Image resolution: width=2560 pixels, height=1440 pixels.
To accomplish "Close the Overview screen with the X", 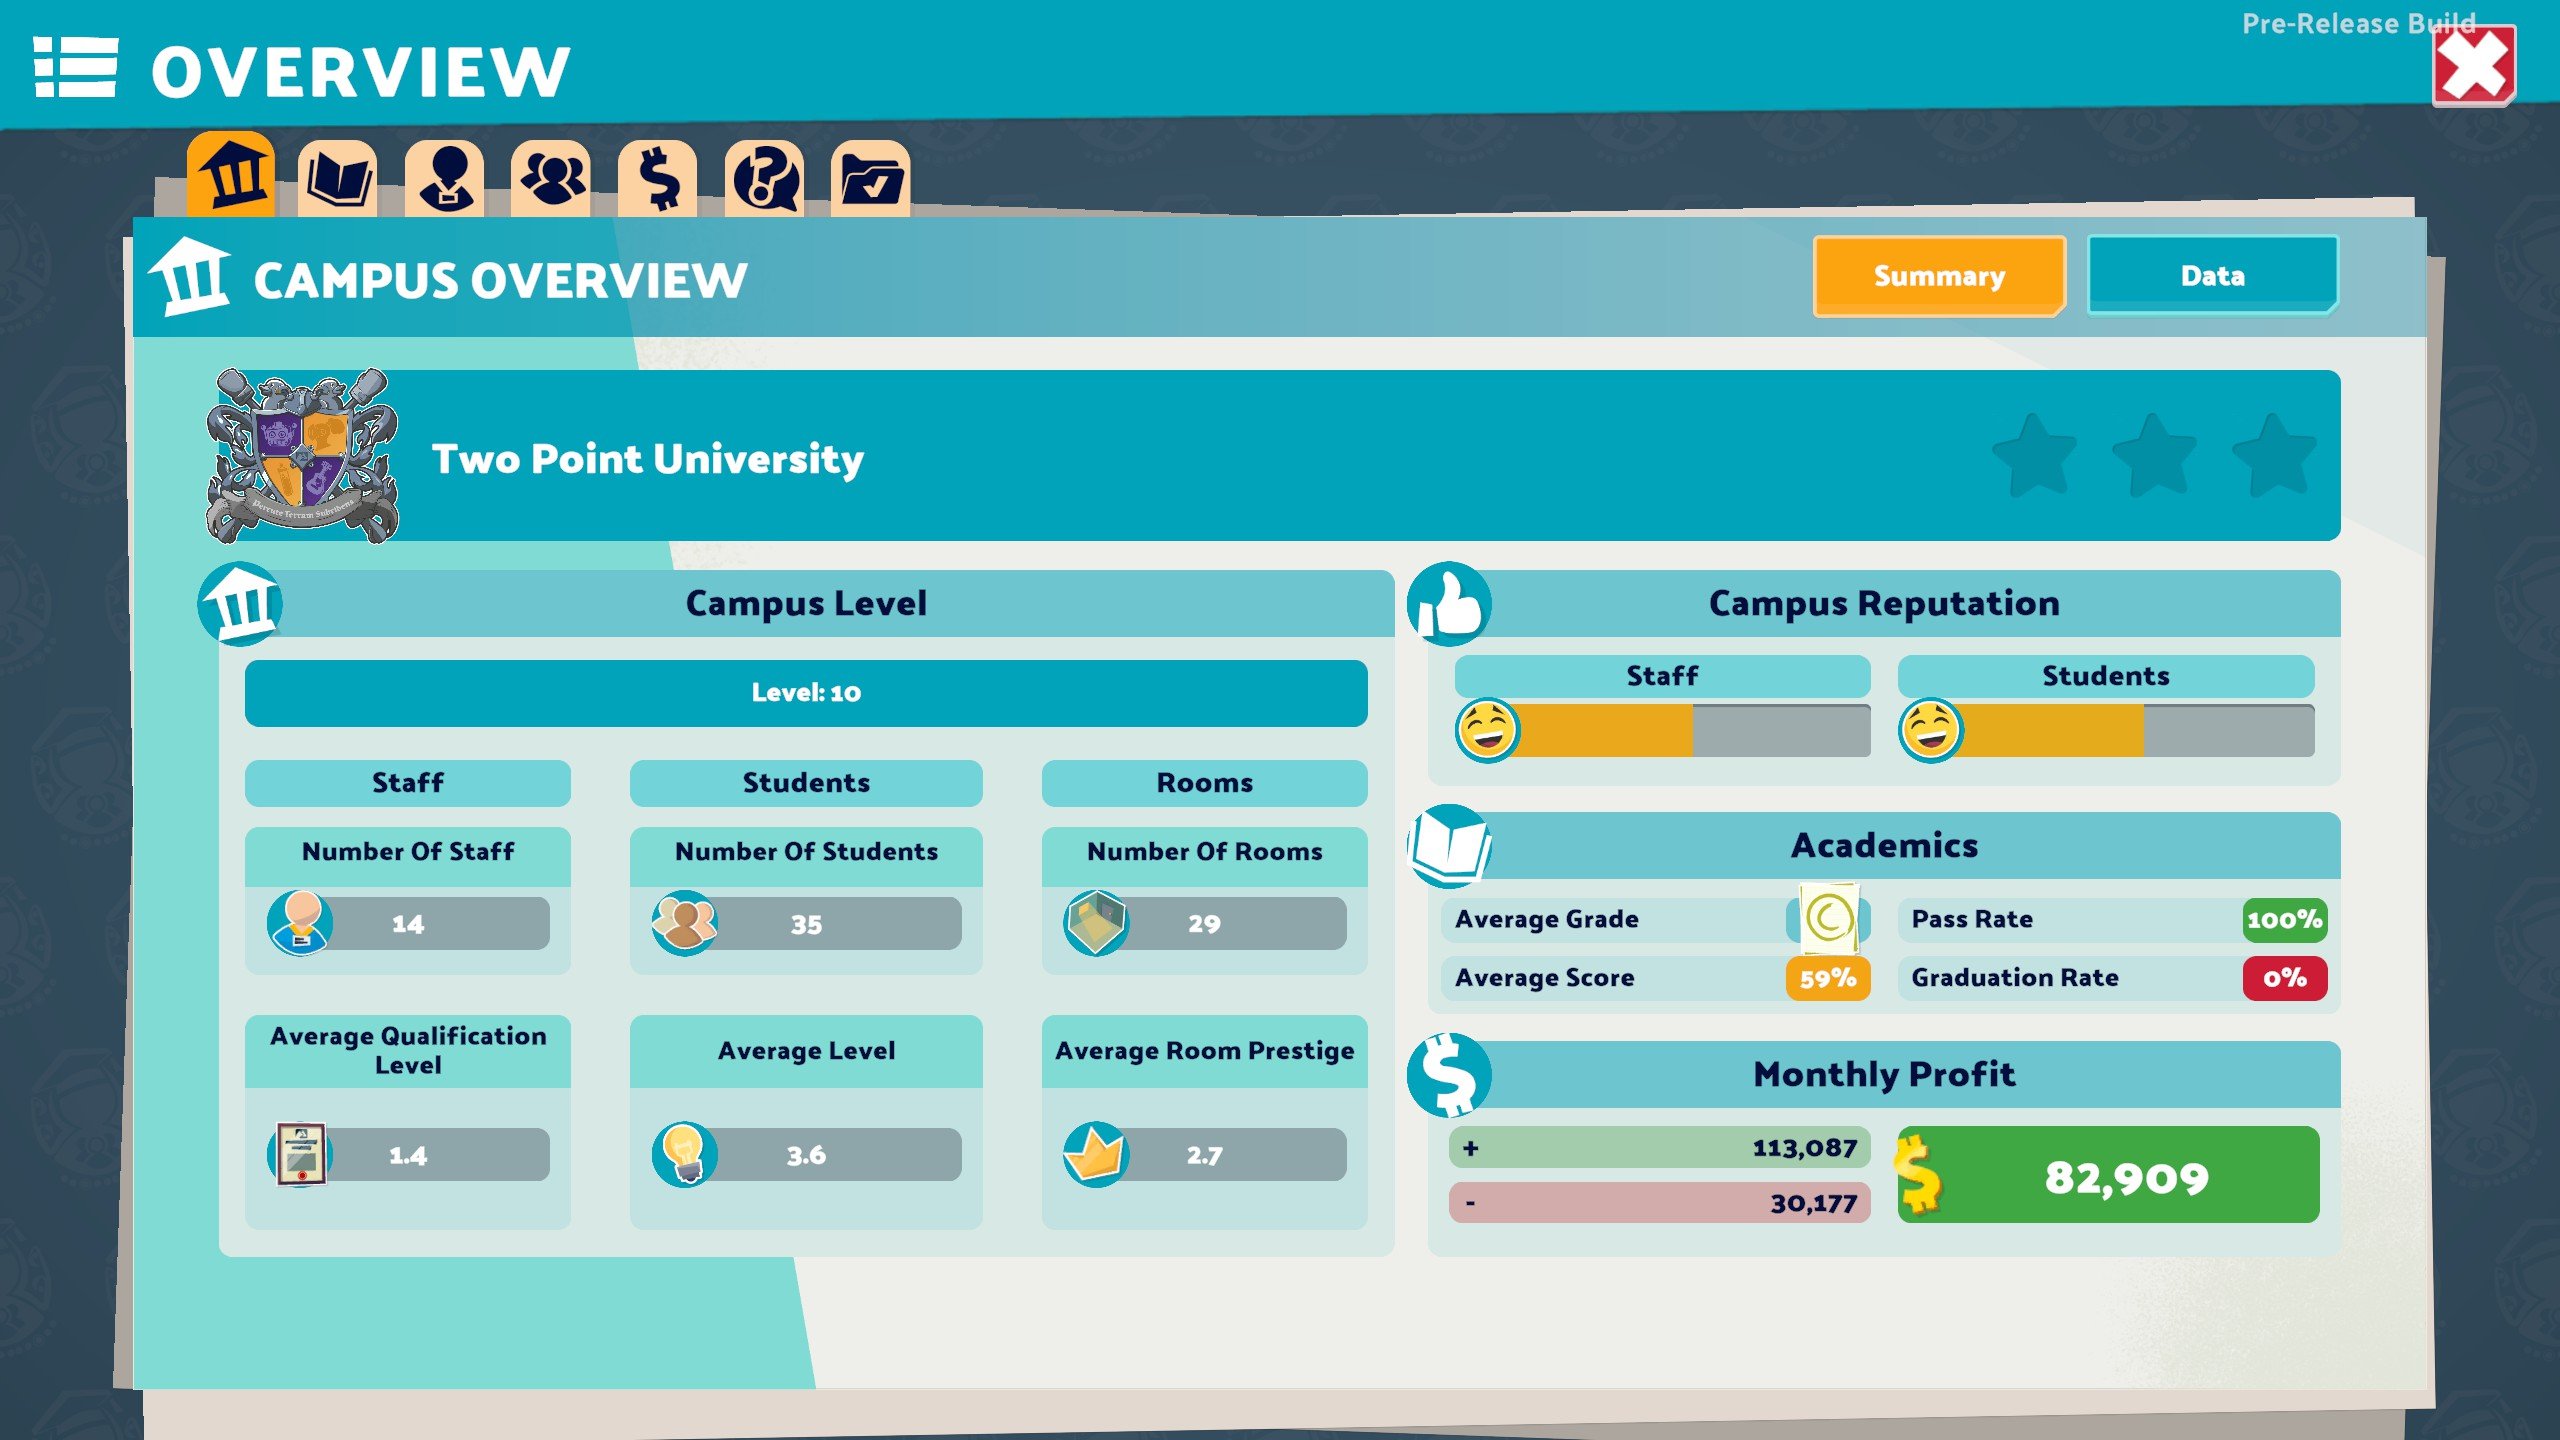I will pyautogui.click(x=2474, y=66).
